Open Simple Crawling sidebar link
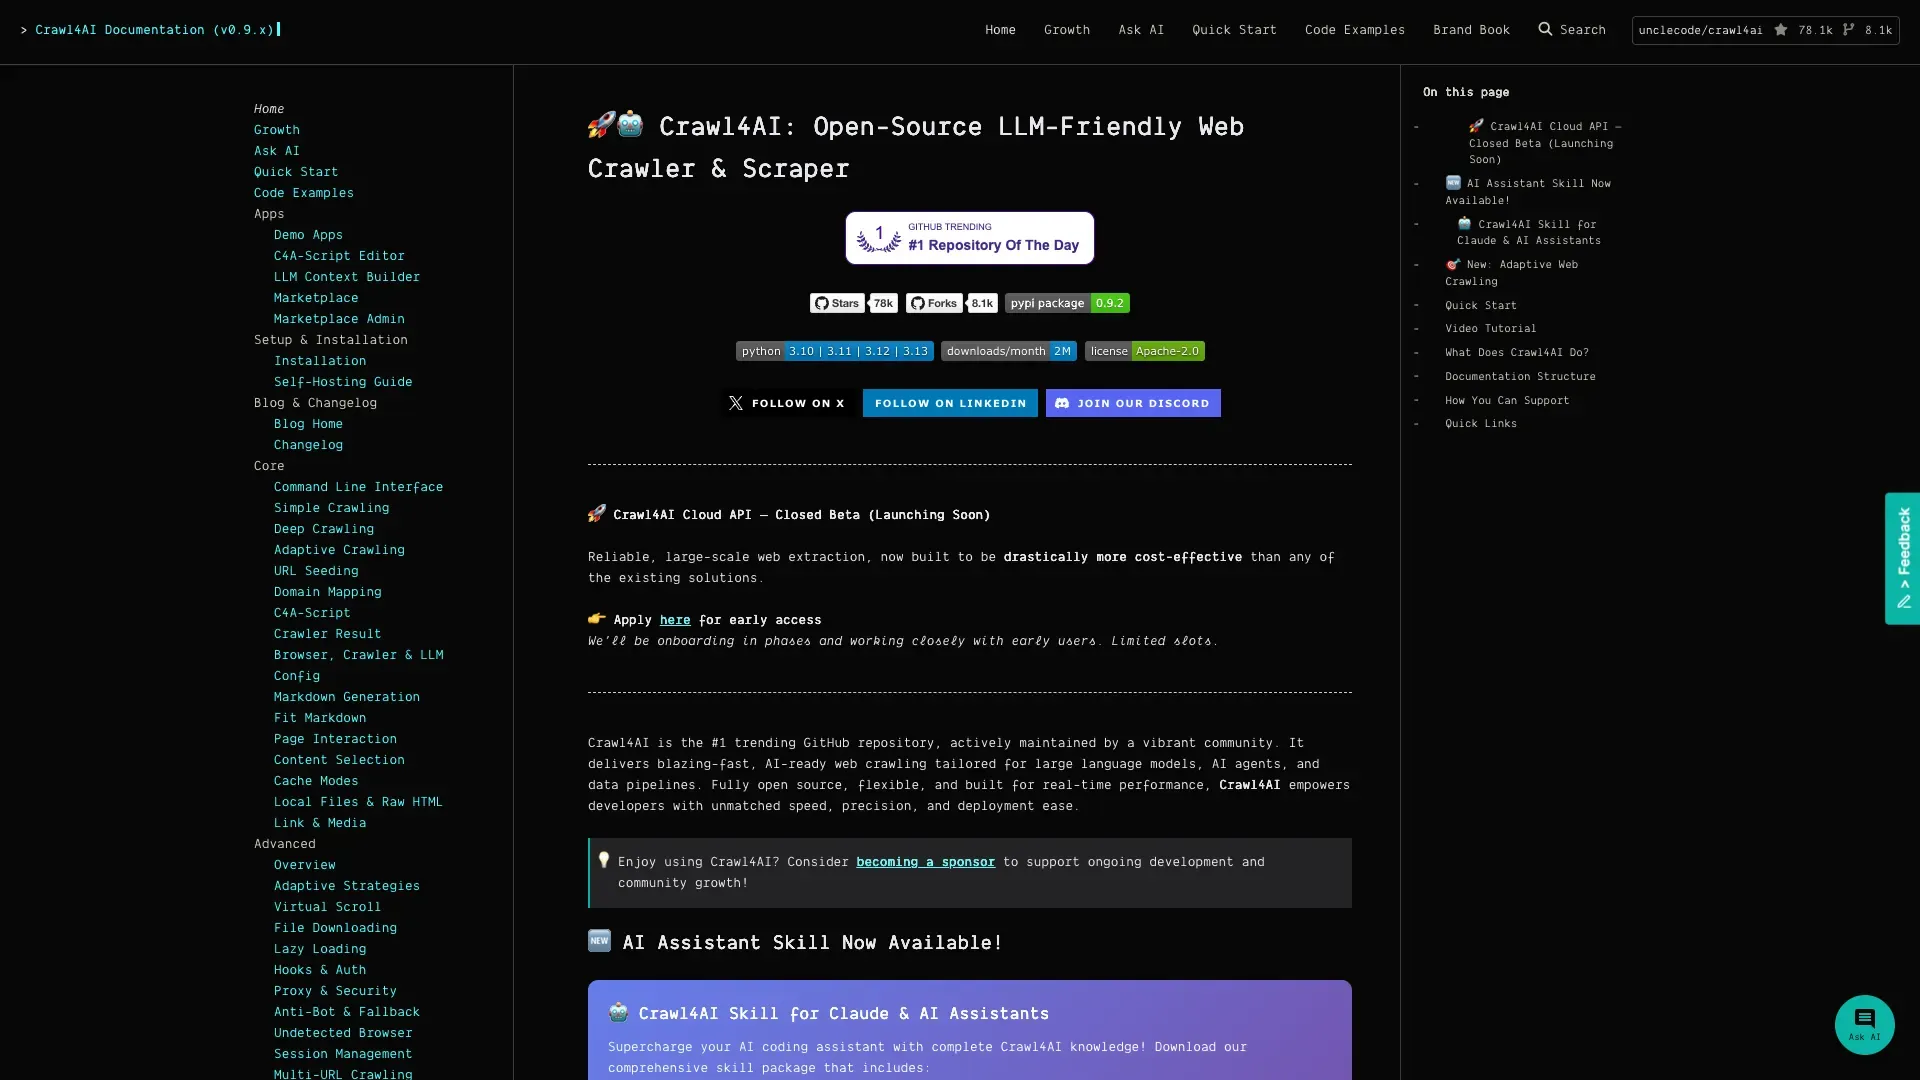 331,508
